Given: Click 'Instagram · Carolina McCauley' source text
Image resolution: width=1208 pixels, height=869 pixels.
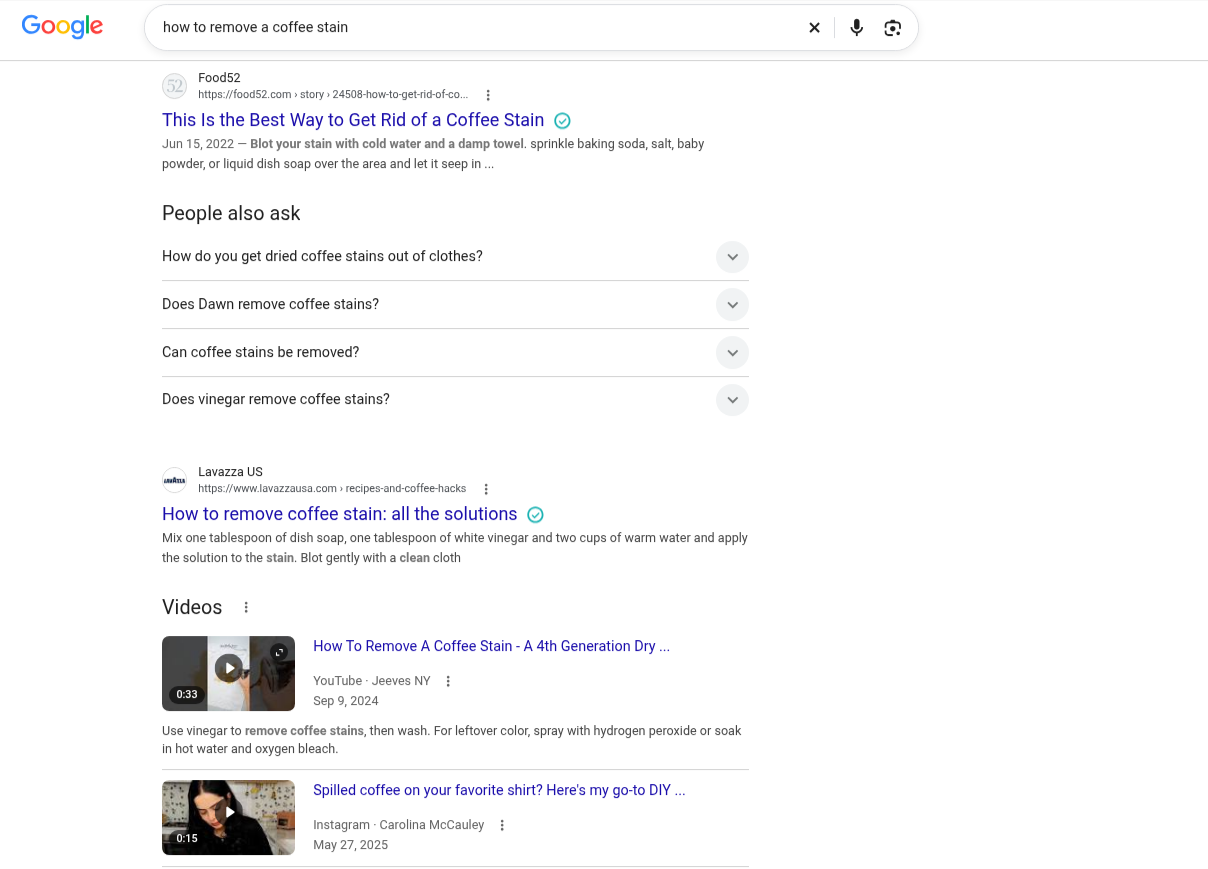Looking at the screenshot, I should click(x=399, y=825).
